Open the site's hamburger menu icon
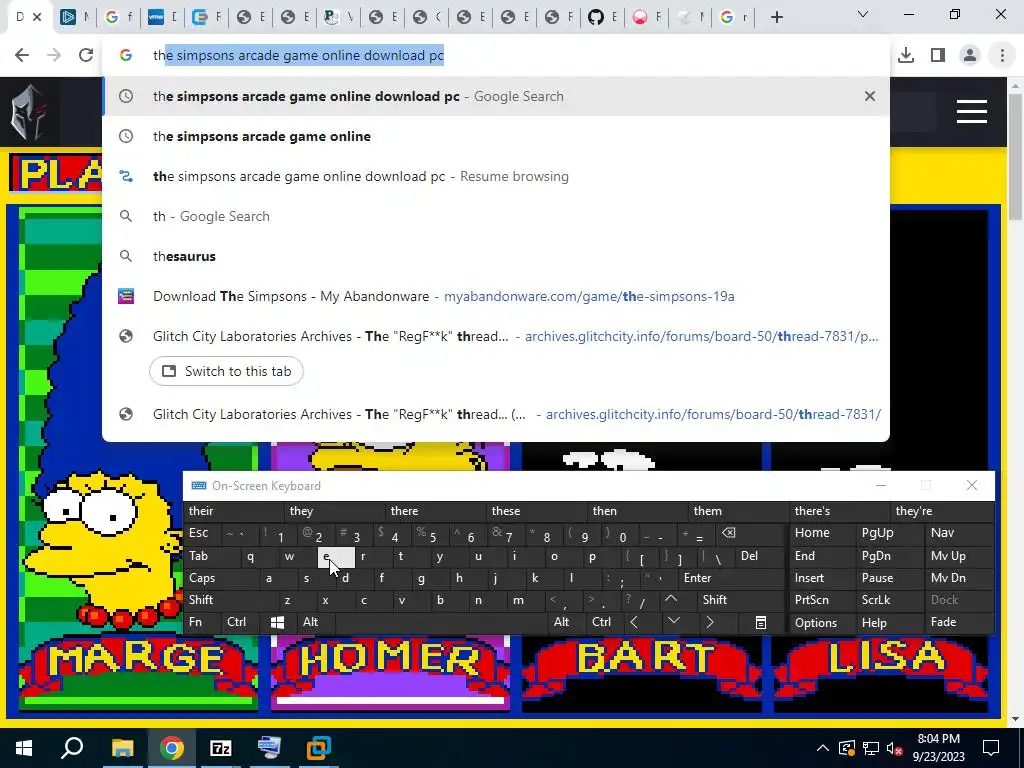This screenshot has width=1024, height=768. (x=971, y=112)
